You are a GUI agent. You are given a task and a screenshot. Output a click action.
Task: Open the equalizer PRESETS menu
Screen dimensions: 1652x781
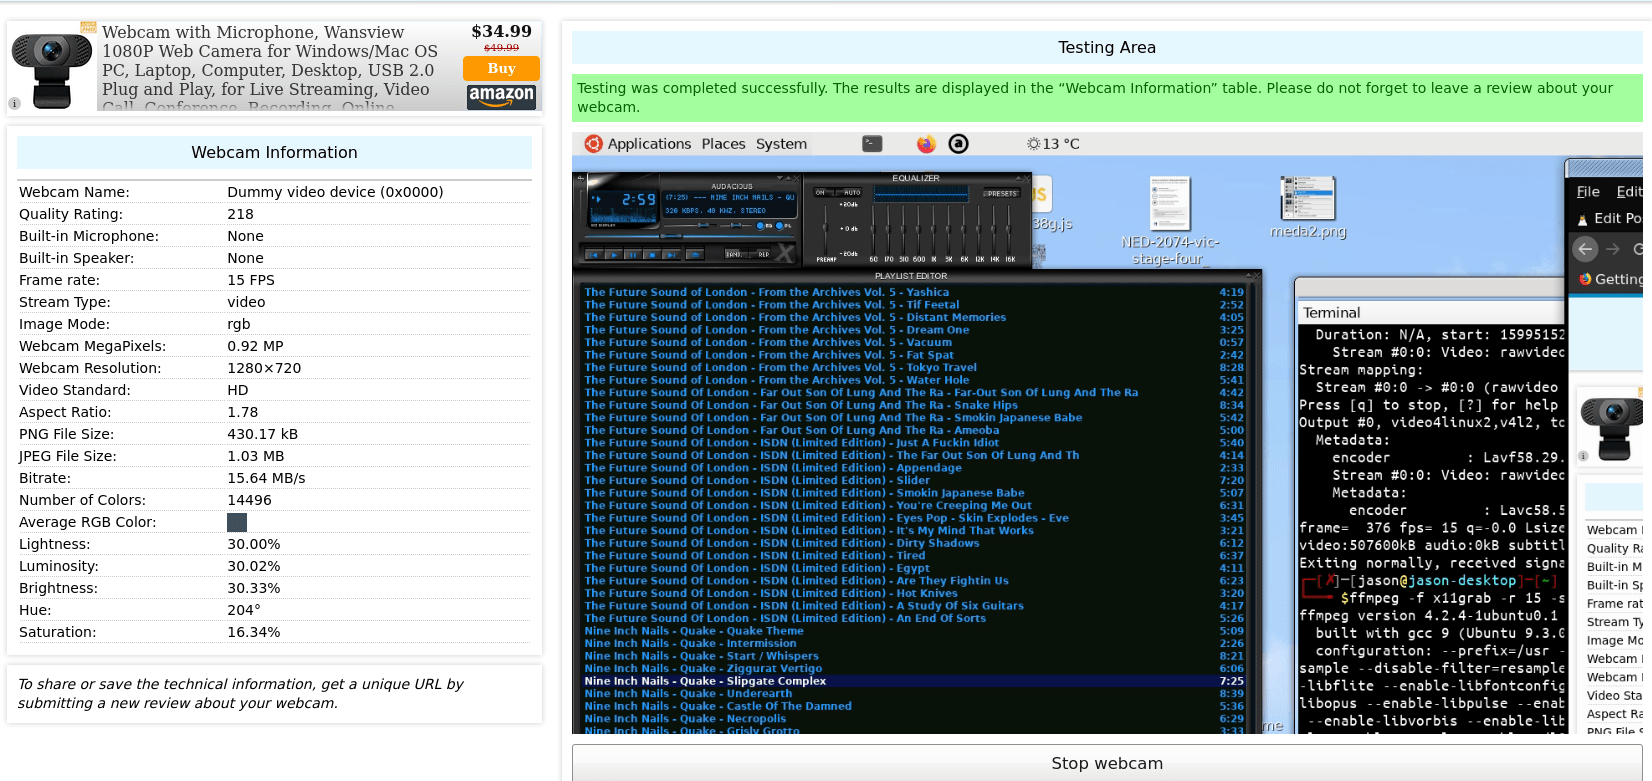coord(1000,193)
